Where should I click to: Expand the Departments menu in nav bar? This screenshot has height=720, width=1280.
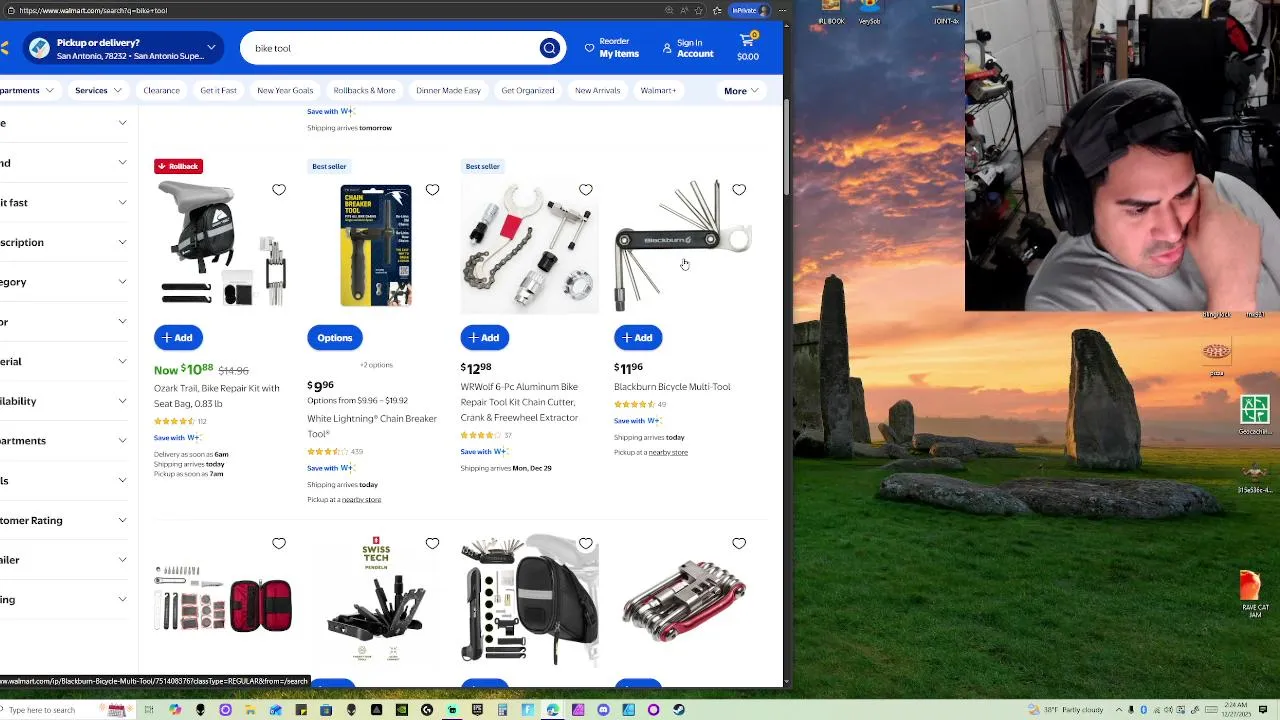pyautogui.click(x=27, y=90)
